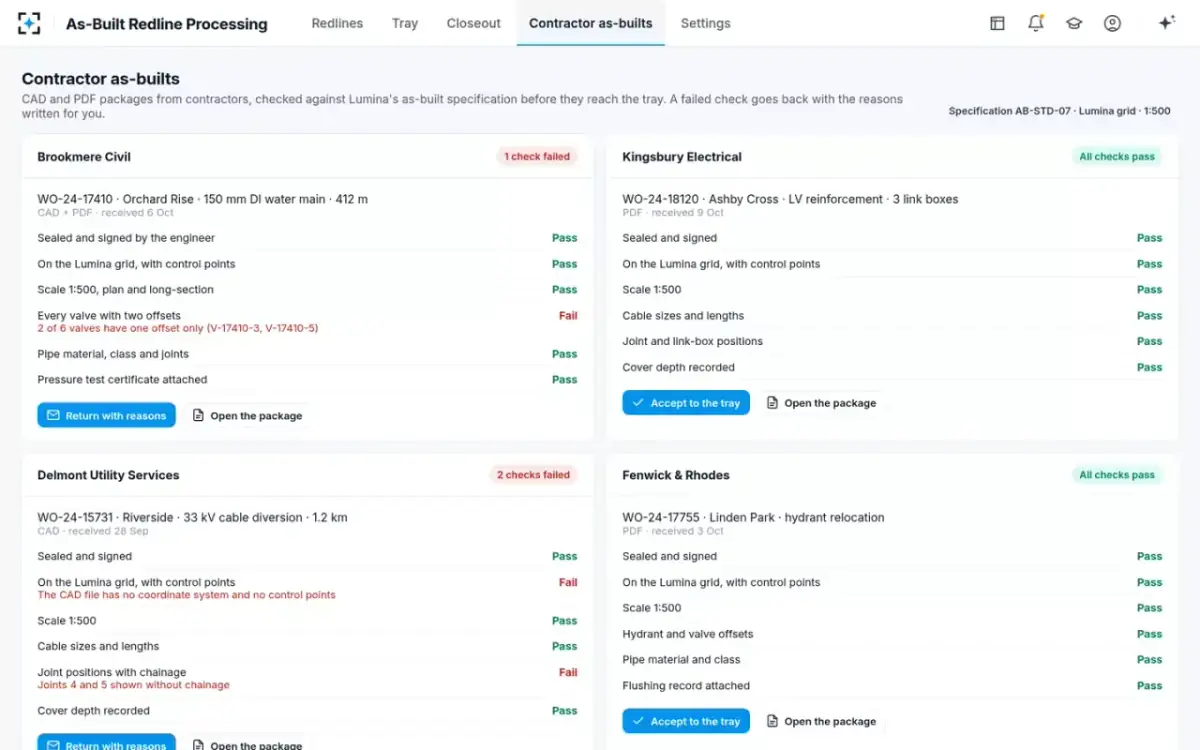Click Fail status for joint positions chainage
Screen dimensions: 1200x750
pos(568,672)
